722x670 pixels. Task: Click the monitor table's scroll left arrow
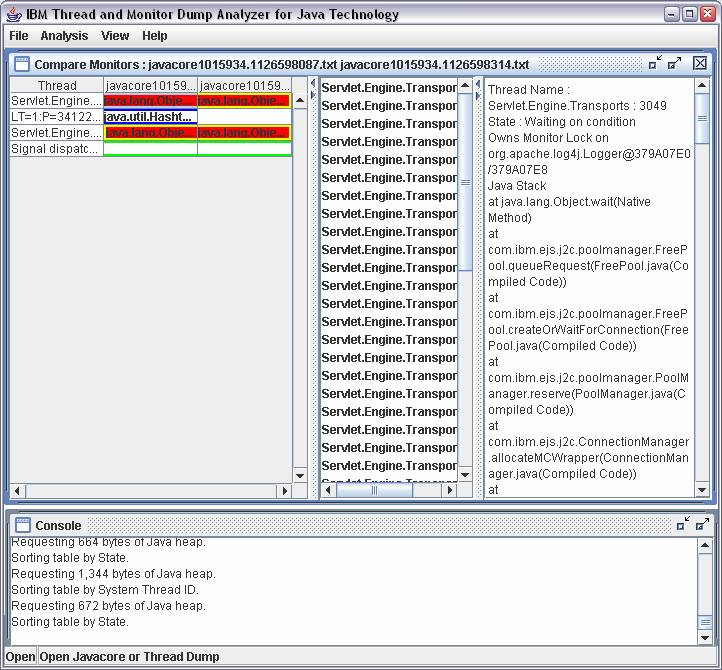[17, 491]
